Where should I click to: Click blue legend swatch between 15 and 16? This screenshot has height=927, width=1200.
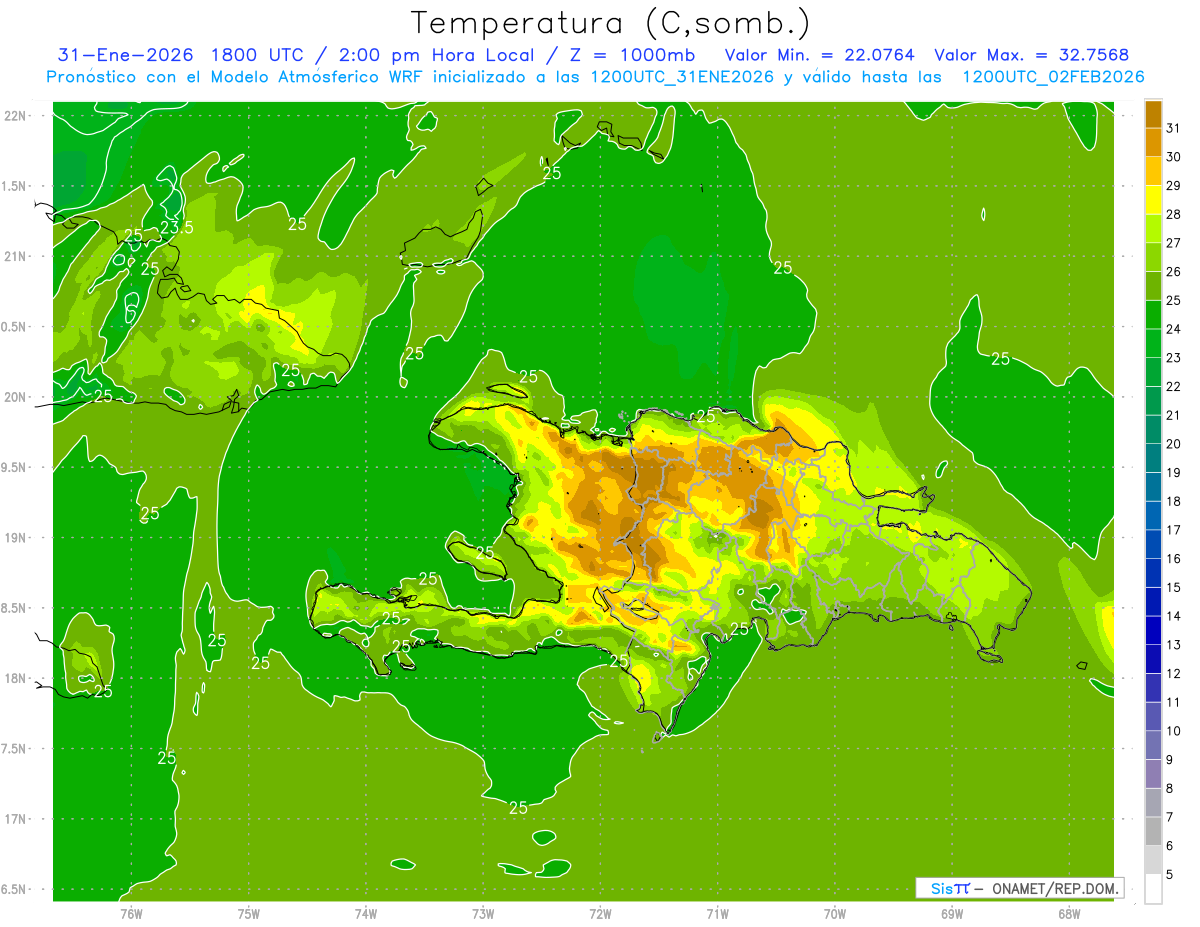click(1153, 573)
